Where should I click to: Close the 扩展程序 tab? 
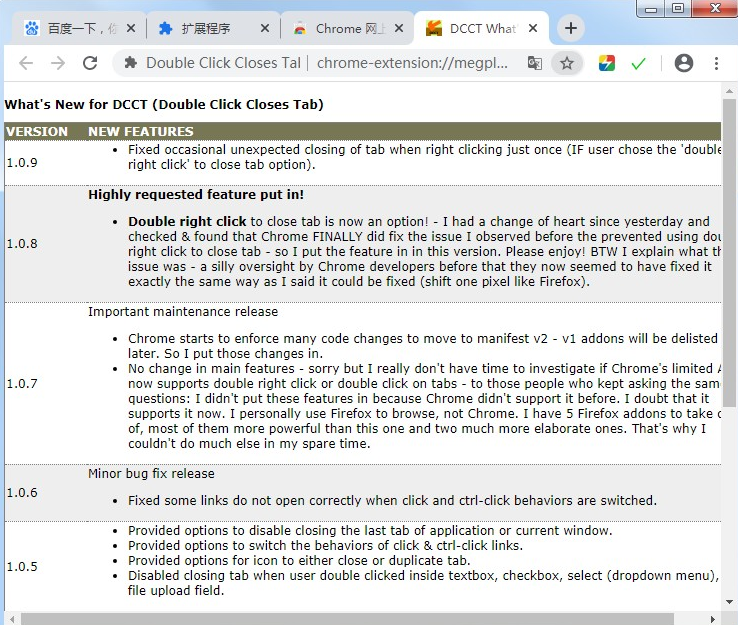[x=265, y=29]
